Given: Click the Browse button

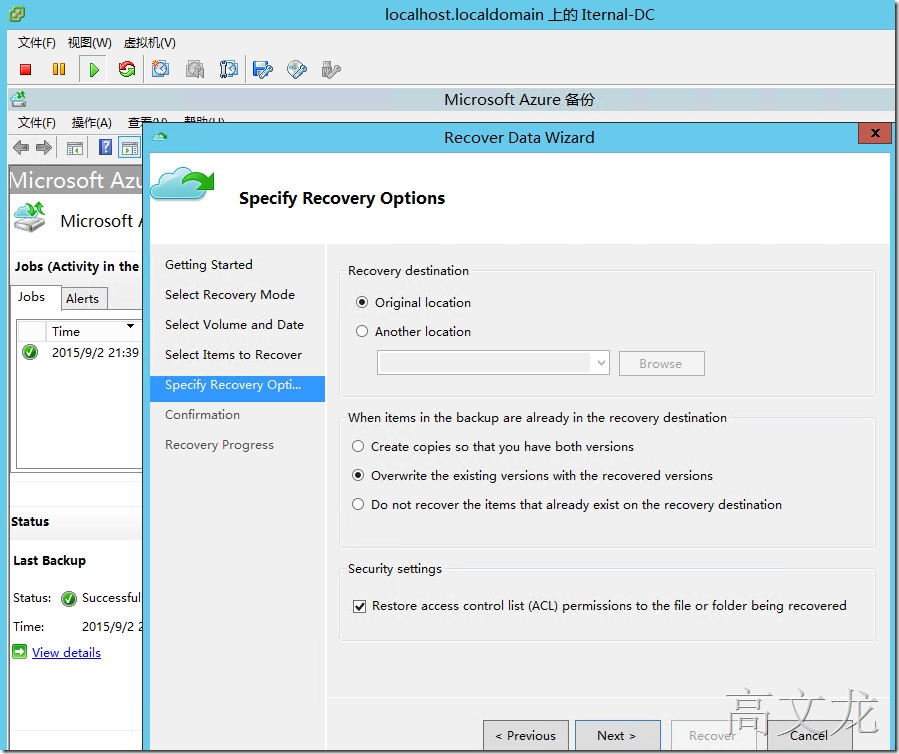Looking at the screenshot, I should point(661,364).
